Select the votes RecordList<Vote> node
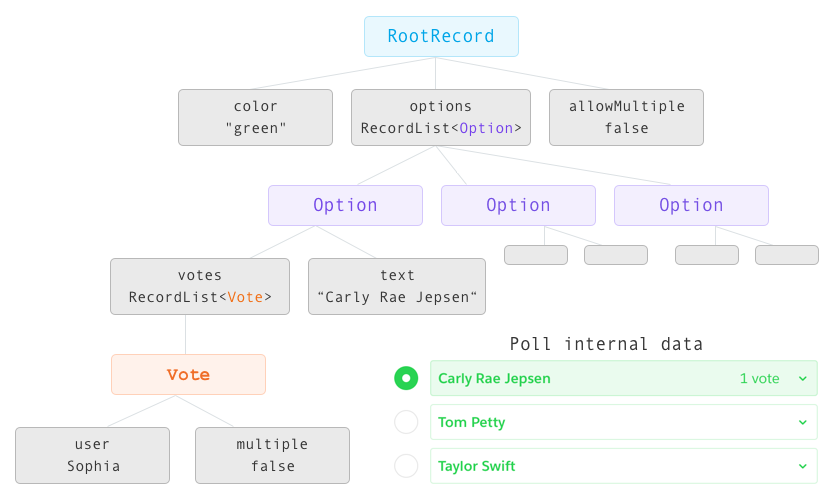The width and height of the screenshot is (832, 502). (200, 287)
